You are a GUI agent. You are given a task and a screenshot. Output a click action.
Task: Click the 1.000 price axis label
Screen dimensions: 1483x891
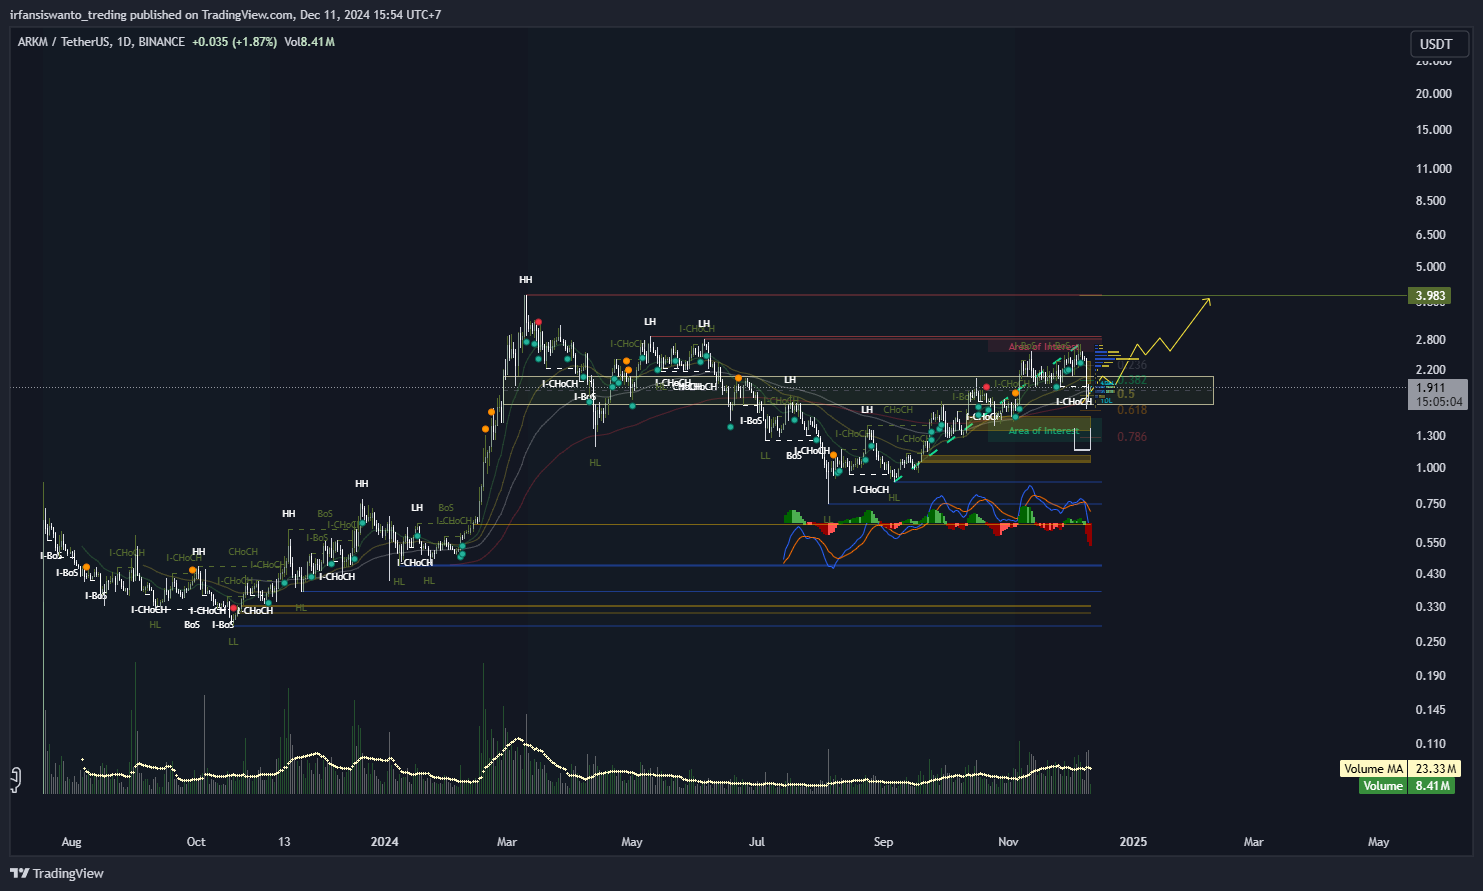coord(1431,467)
